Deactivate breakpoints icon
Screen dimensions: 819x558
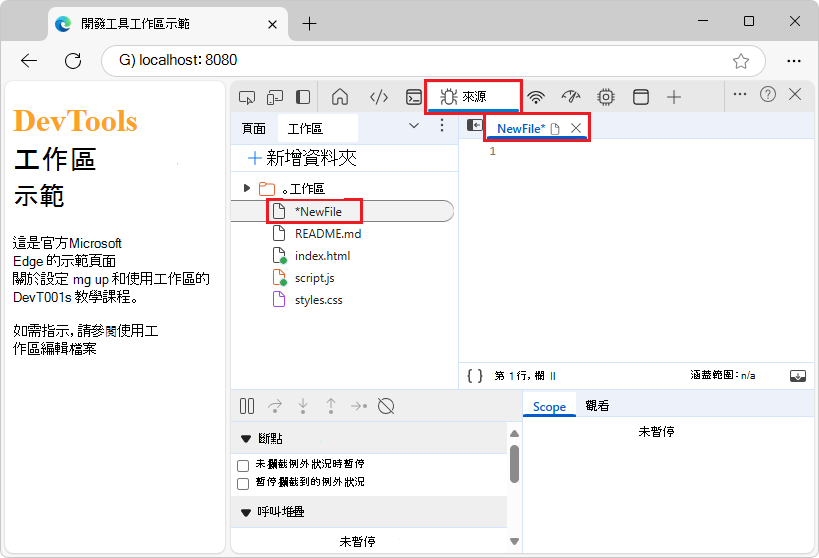click(386, 406)
